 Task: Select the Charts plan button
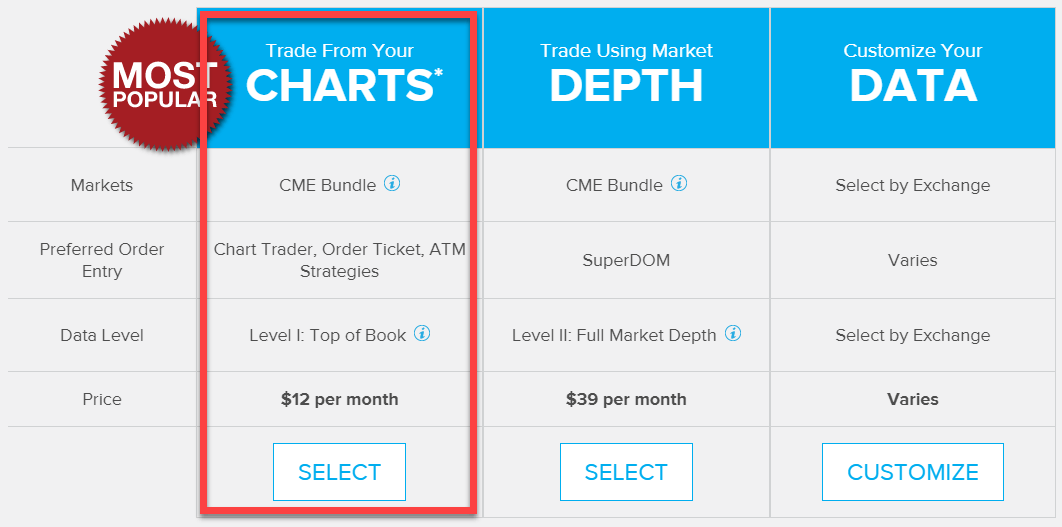click(339, 472)
